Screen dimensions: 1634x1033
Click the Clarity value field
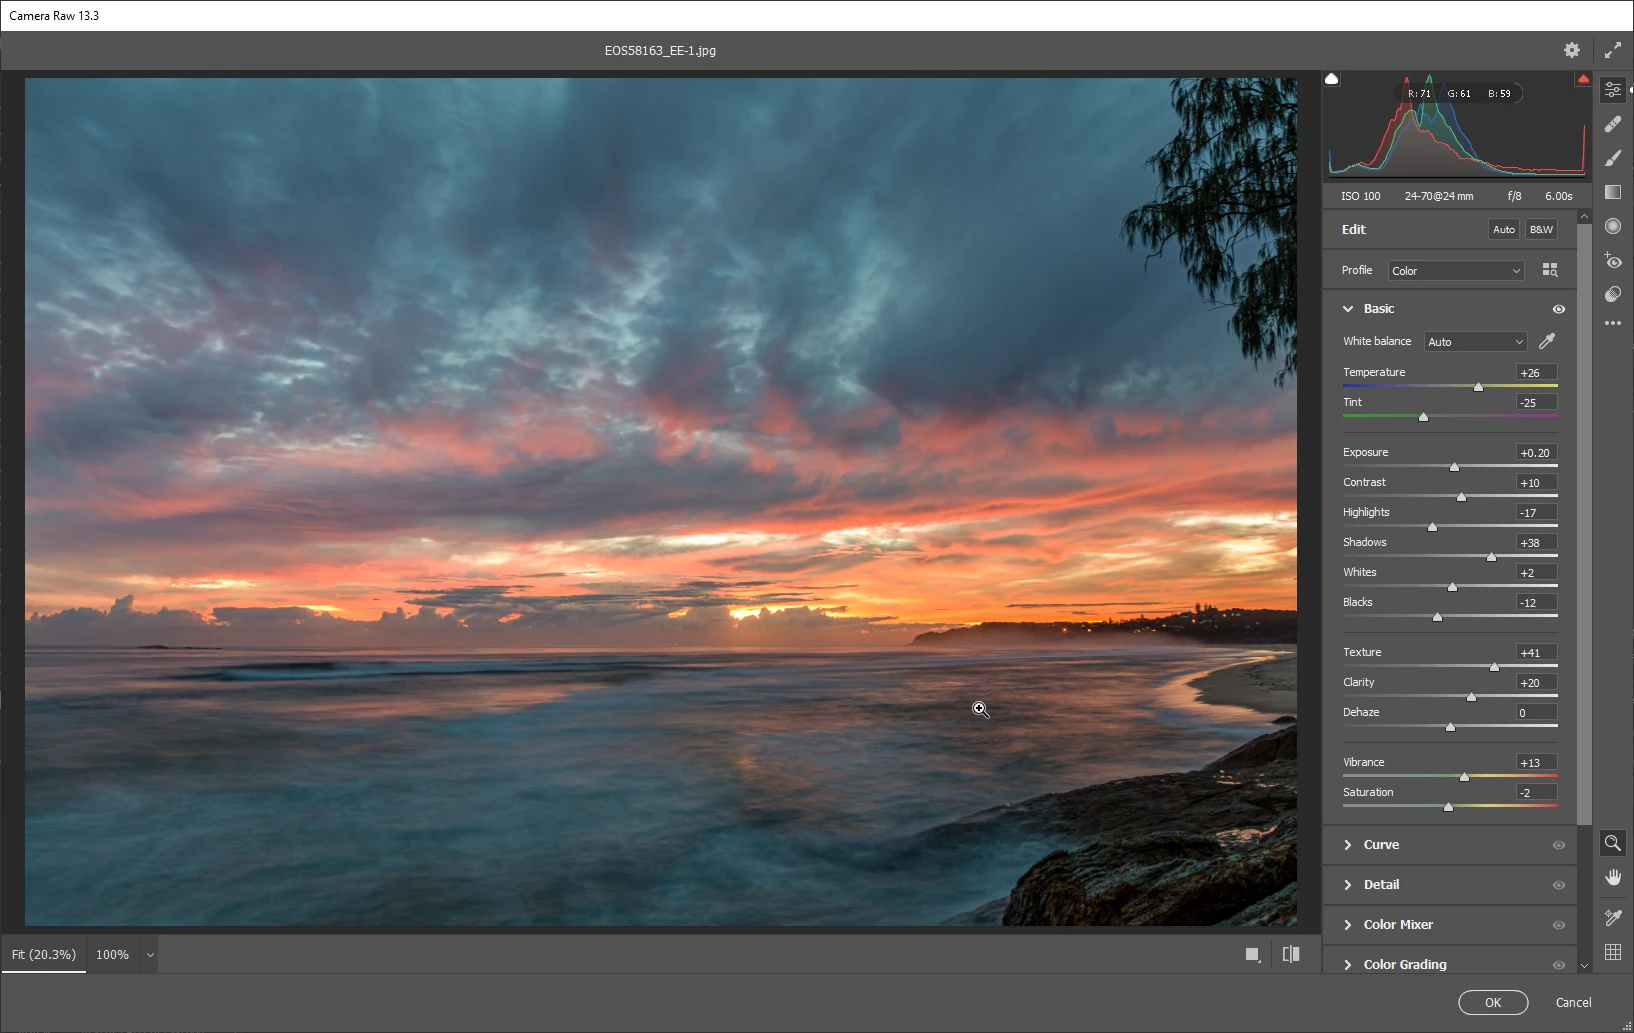(1536, 682)
